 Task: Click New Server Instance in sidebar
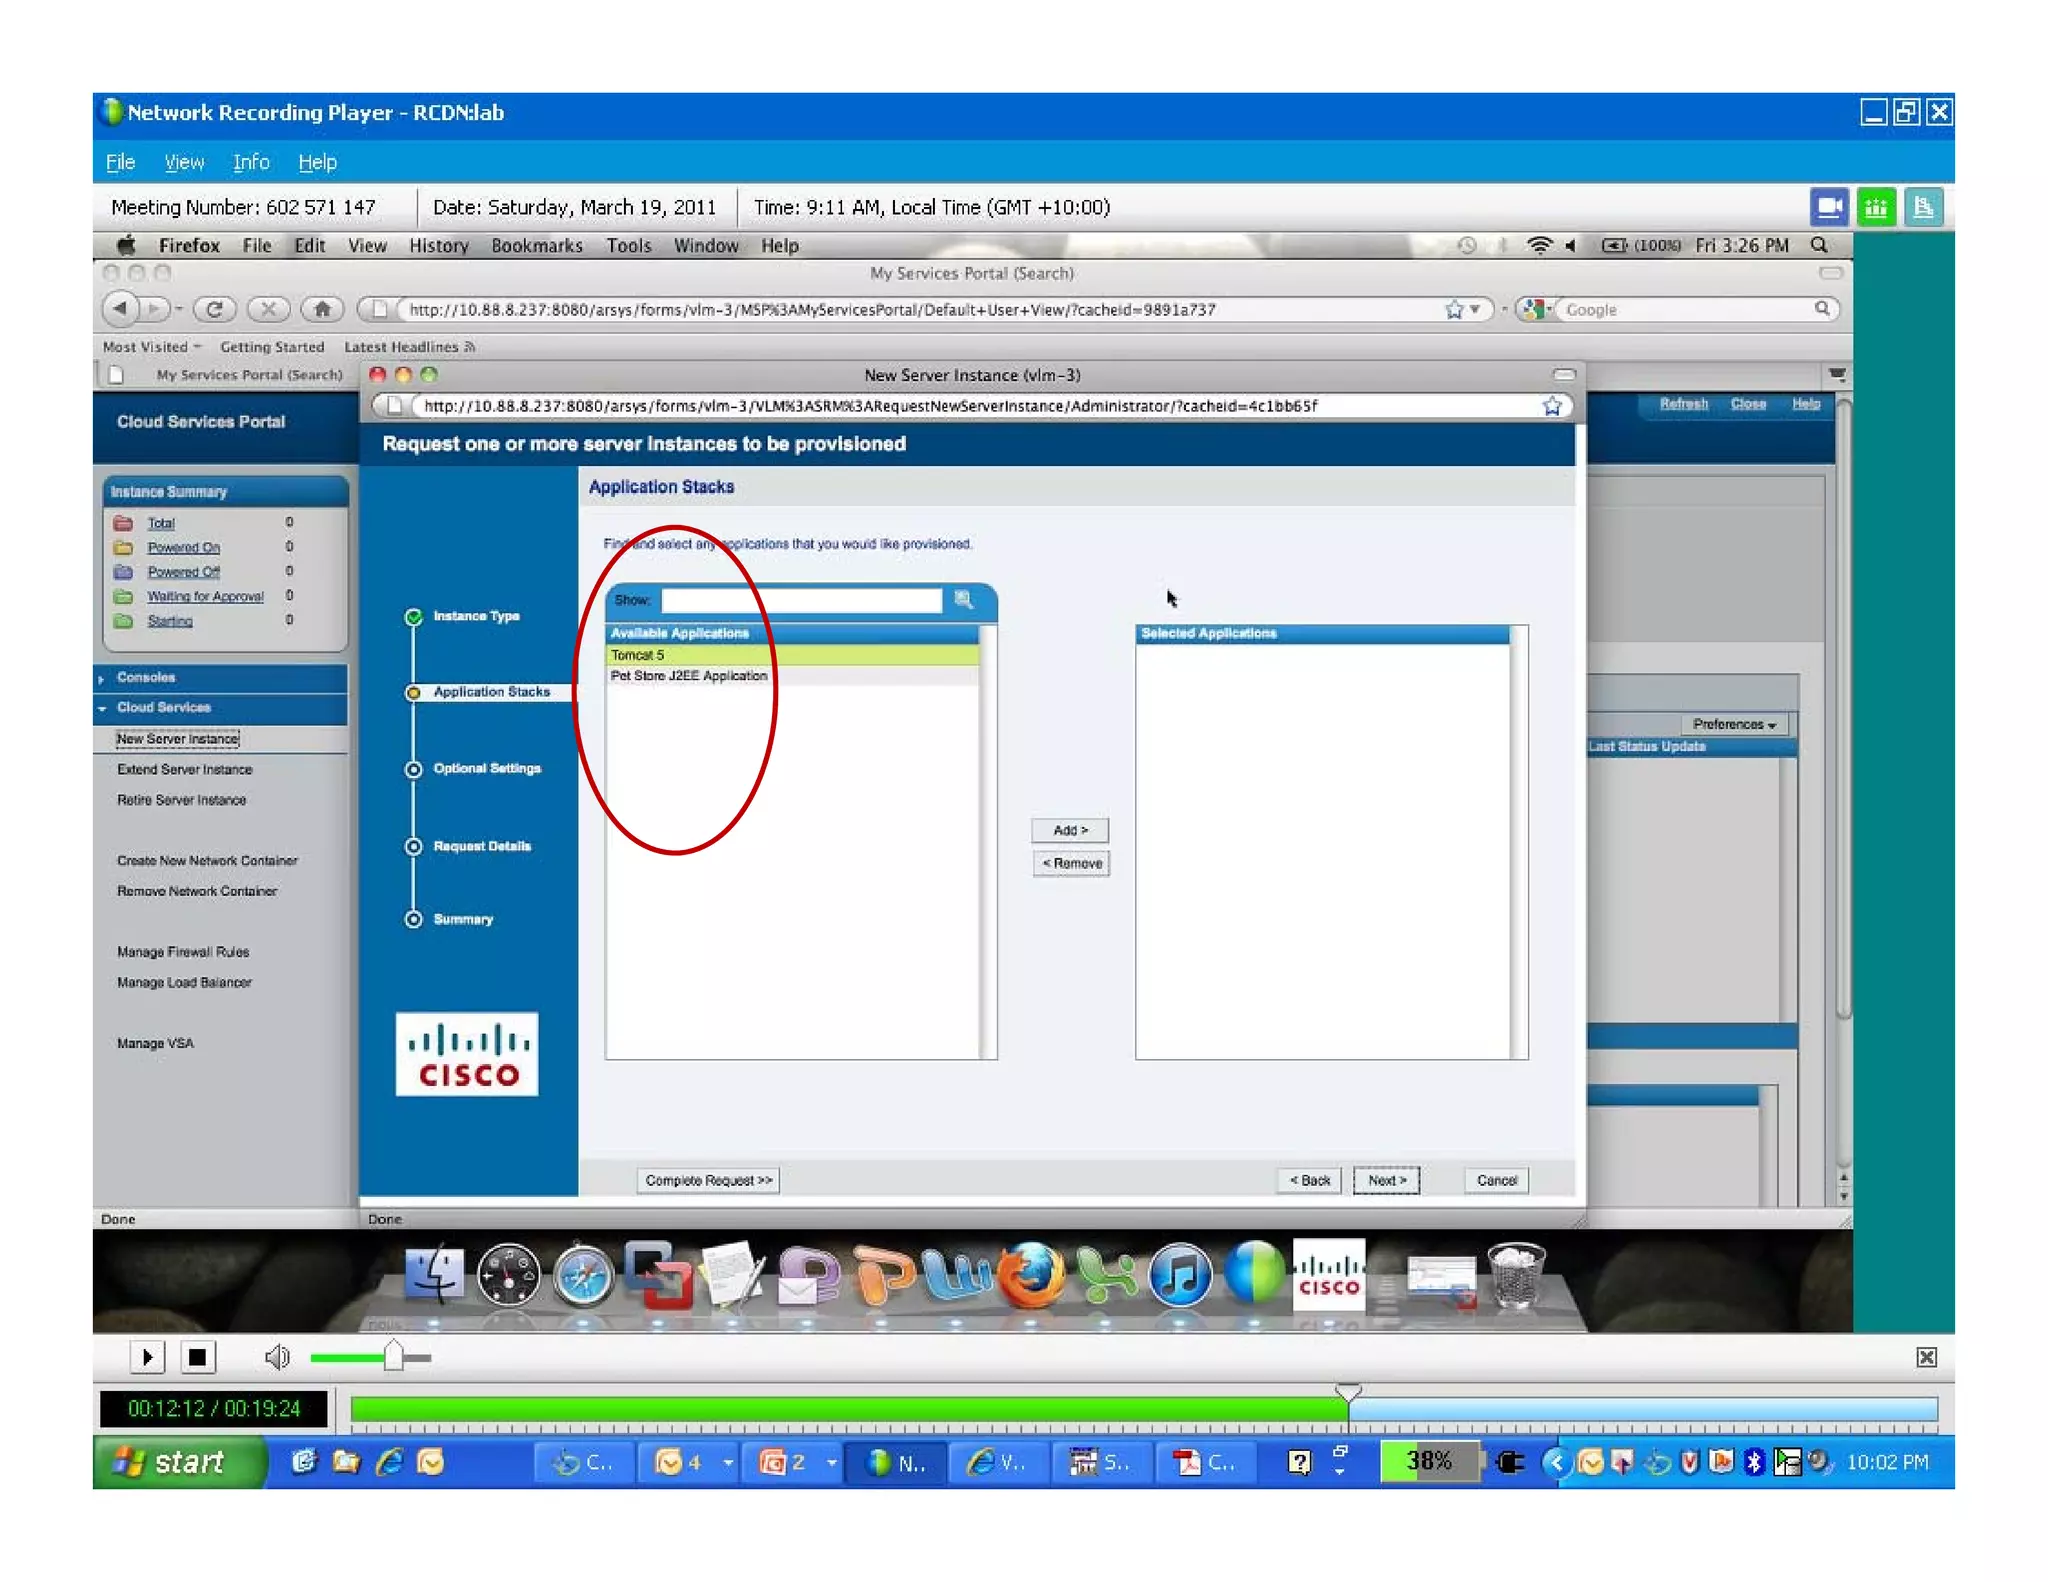click(178, 739)
